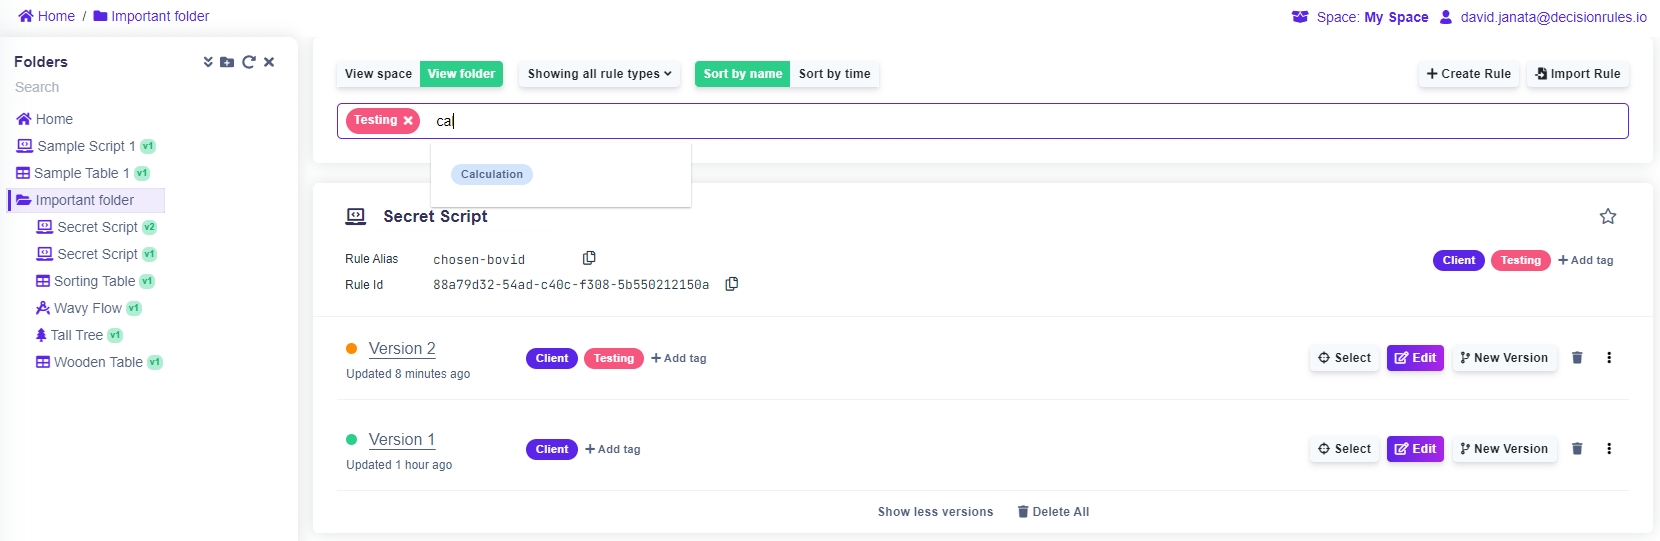Switch to View space mode
This screenshot has height=541, width=1660.
click(x=378, y=74)
